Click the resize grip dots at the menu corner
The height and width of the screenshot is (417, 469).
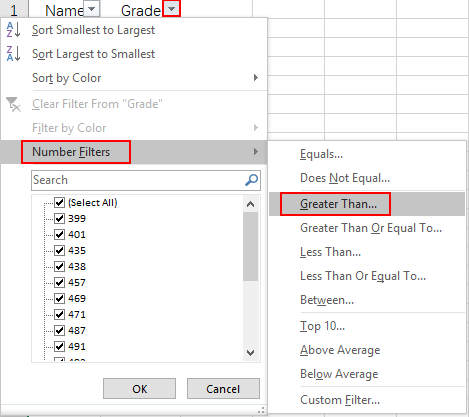[261, 410]
